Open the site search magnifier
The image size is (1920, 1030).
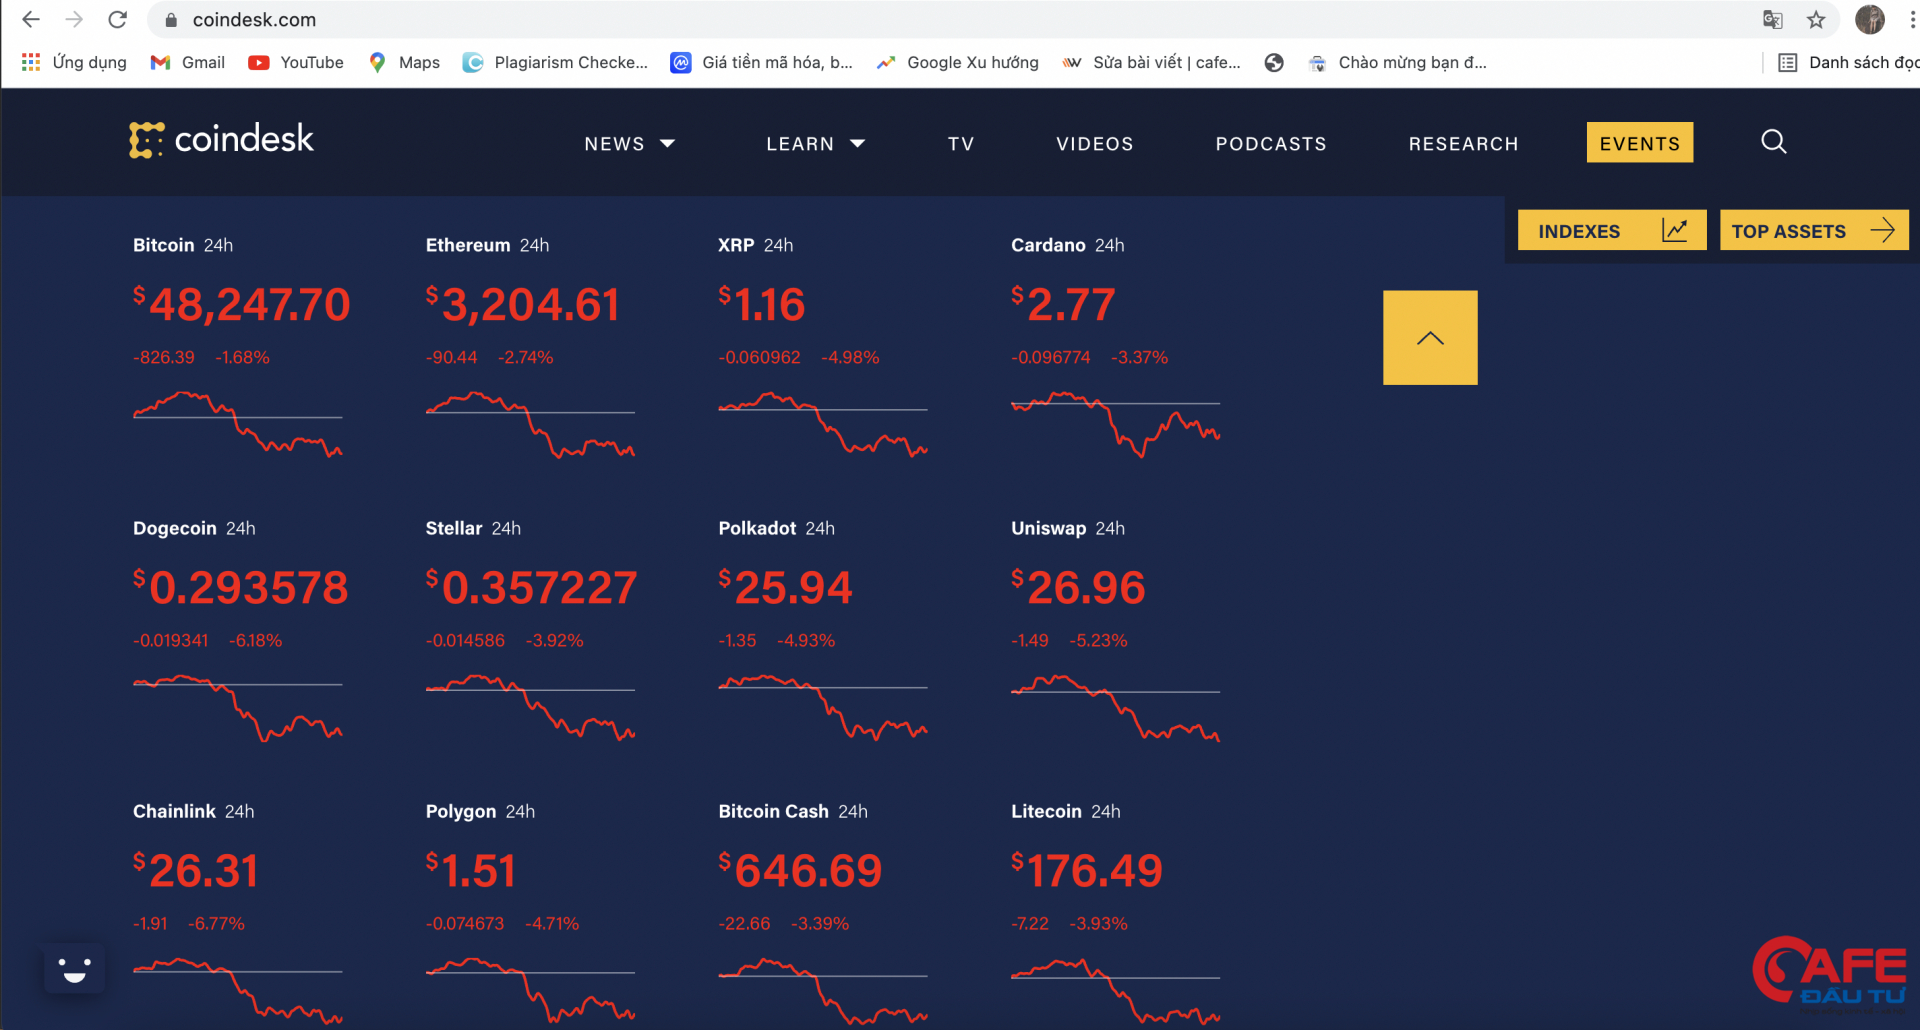coord(1774,142)
